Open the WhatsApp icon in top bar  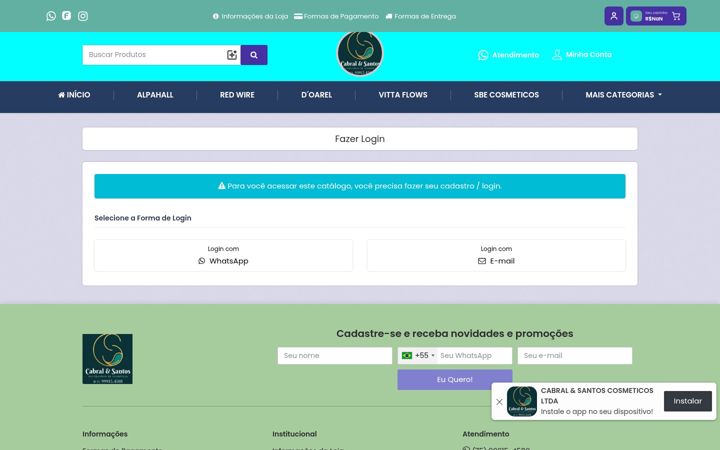pyautogui.click(x=51, y=16)
